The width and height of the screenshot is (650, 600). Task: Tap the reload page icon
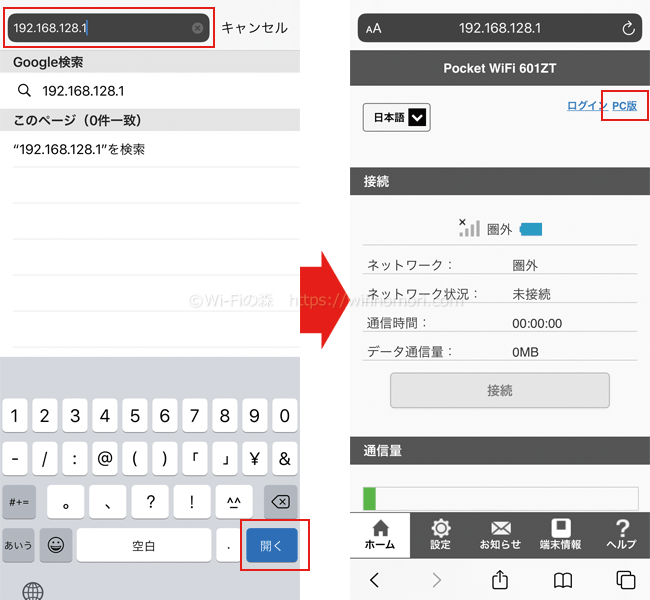628,28
